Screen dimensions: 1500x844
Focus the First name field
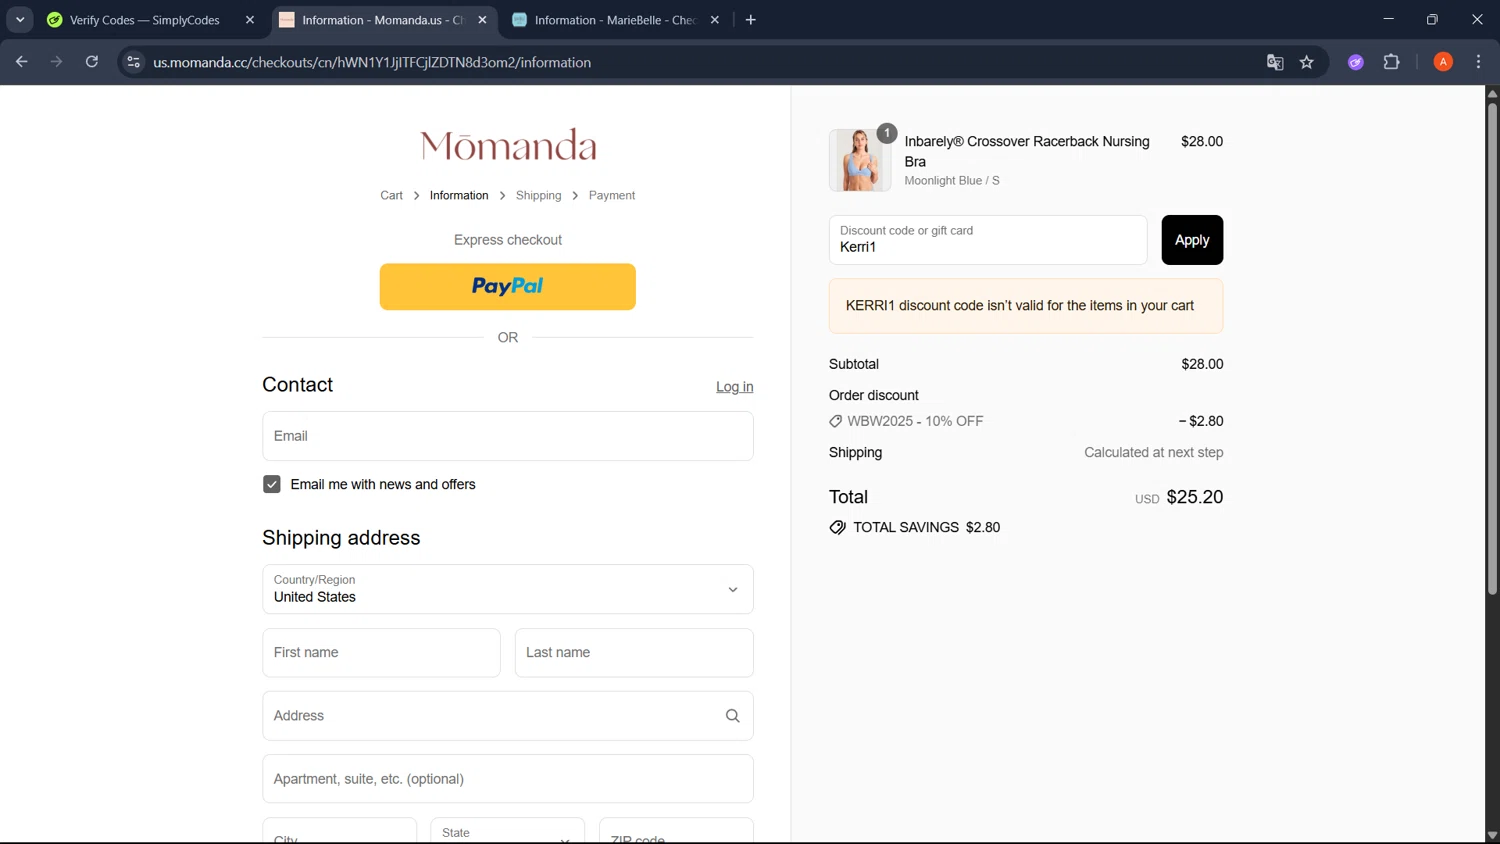[x=381, y=653]
